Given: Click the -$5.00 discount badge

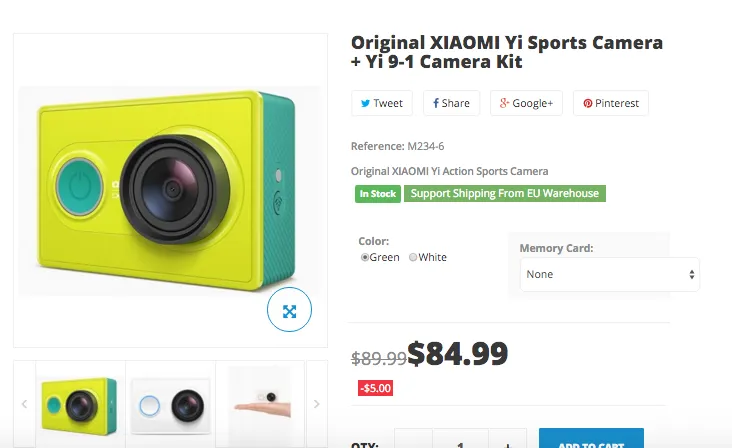Looking at the screenshot, I should click(377, 388).
